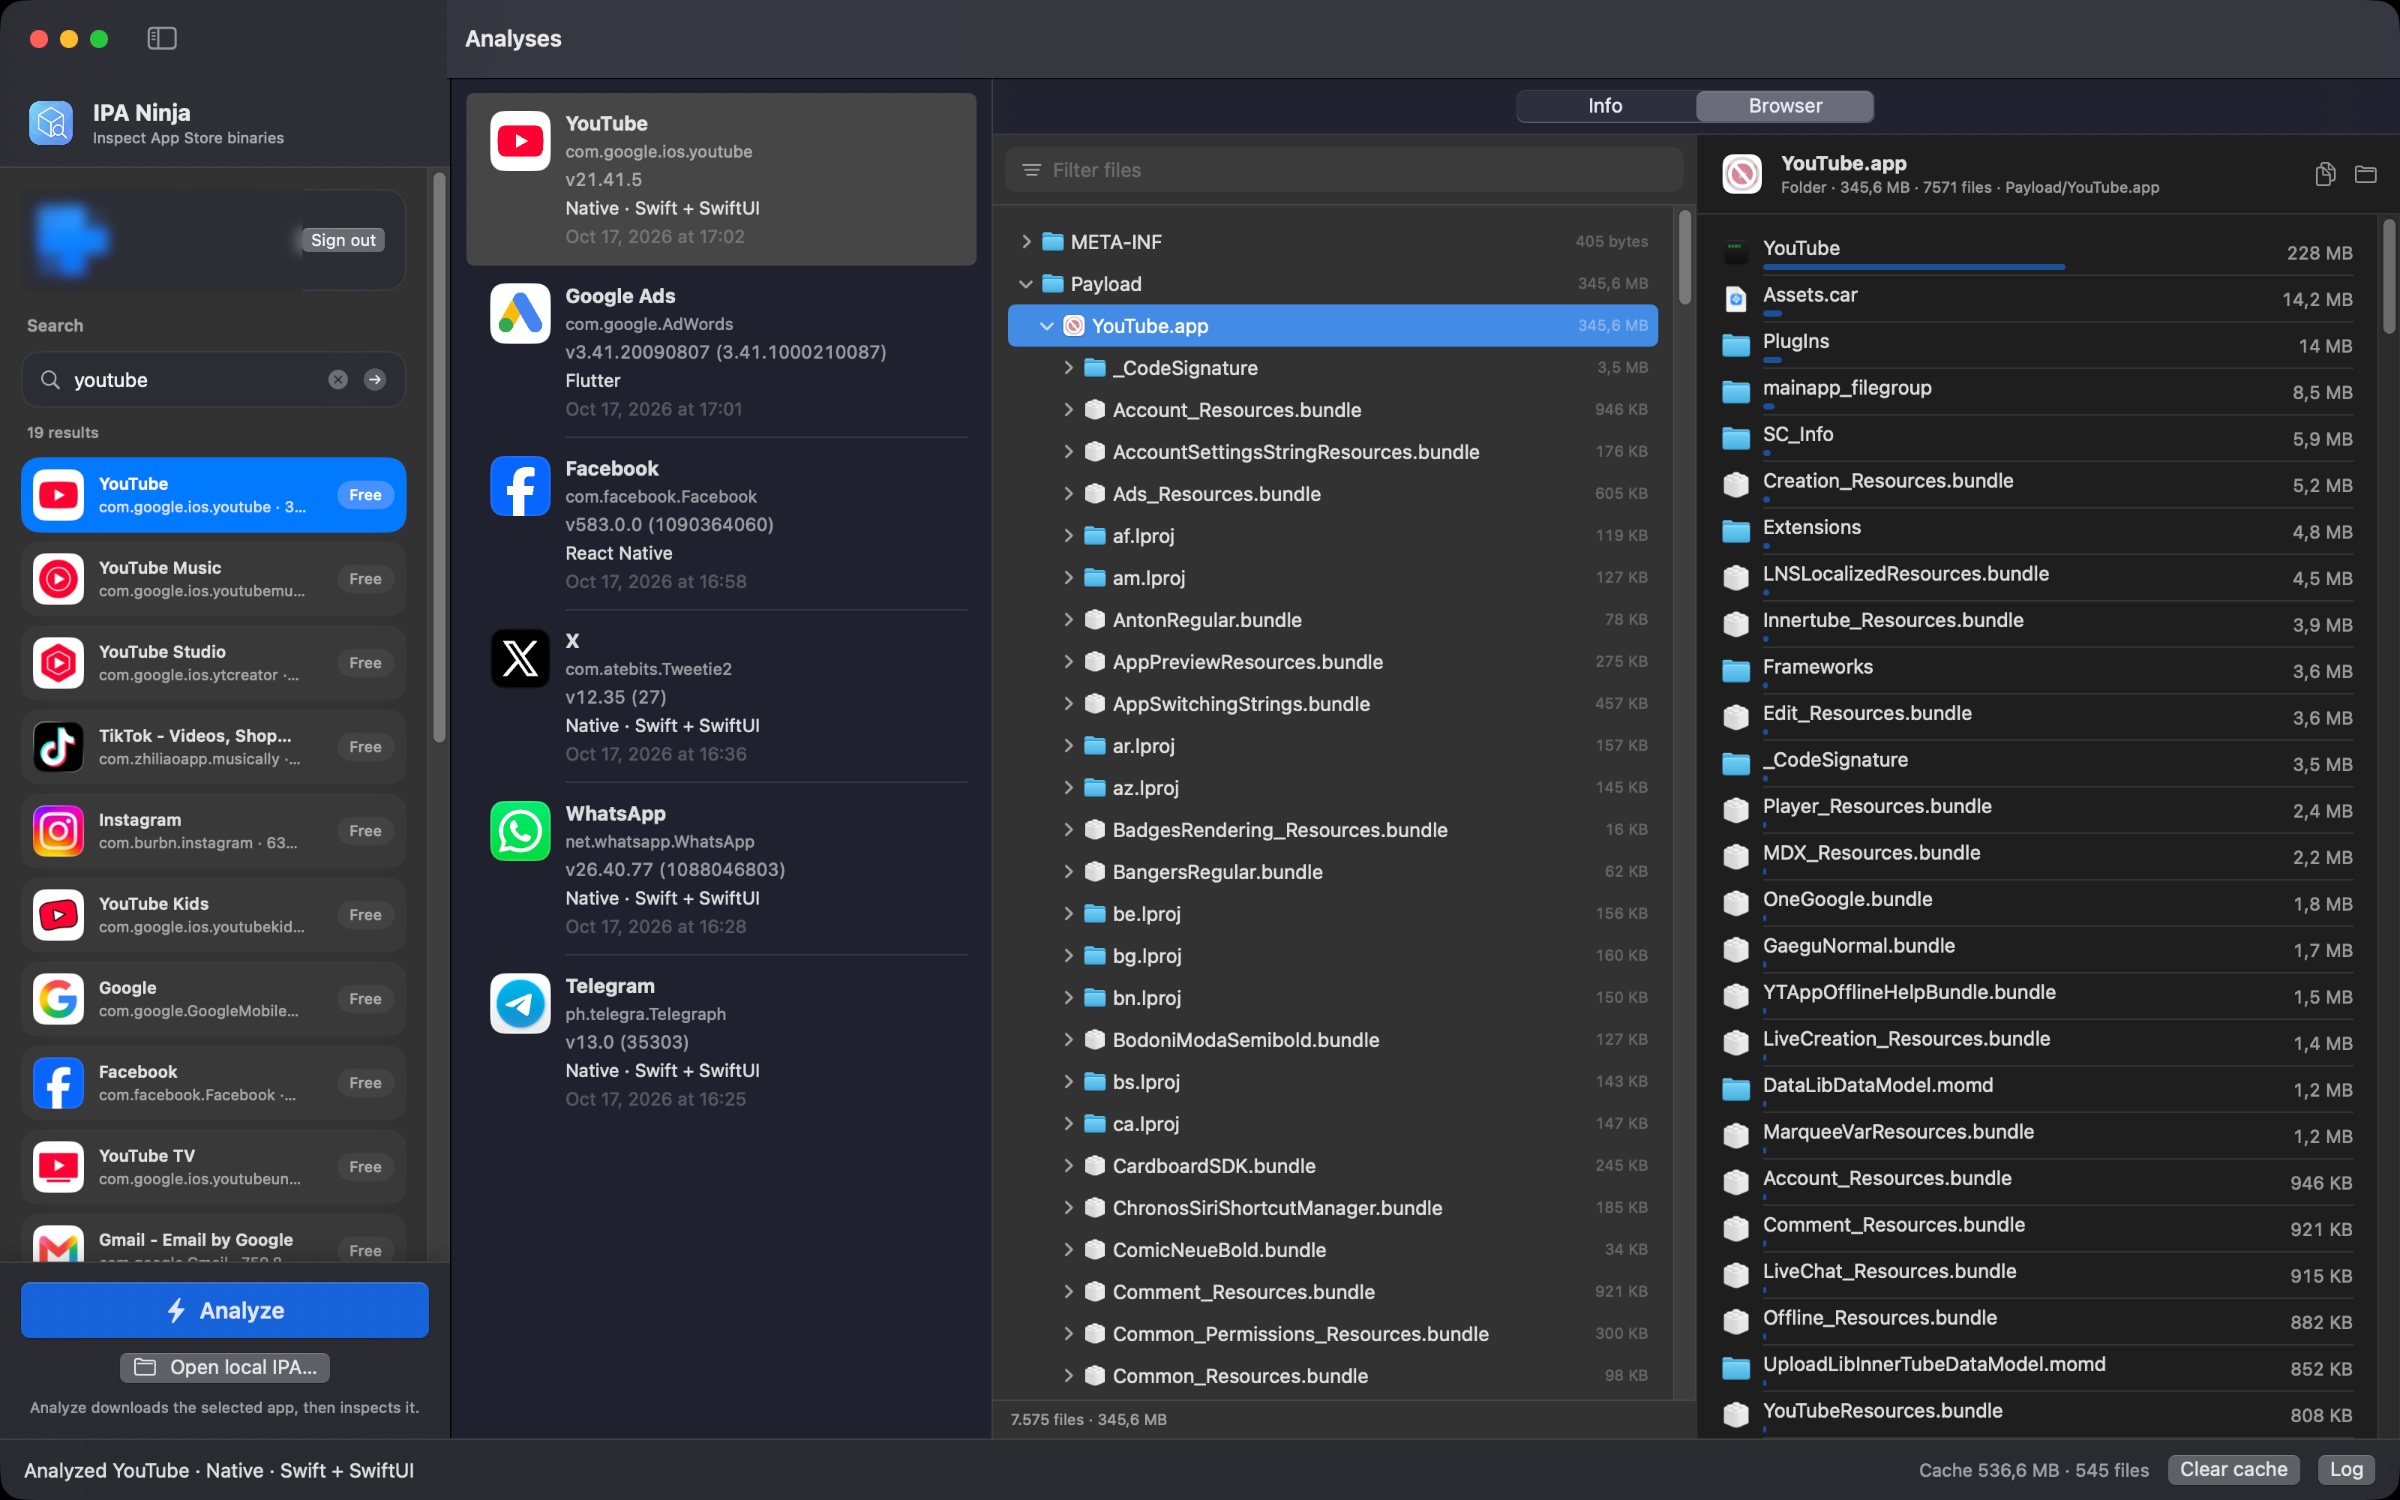Select YouTube binary 228 MB row
The image size is (2400, 1500).
point(2038,253)
